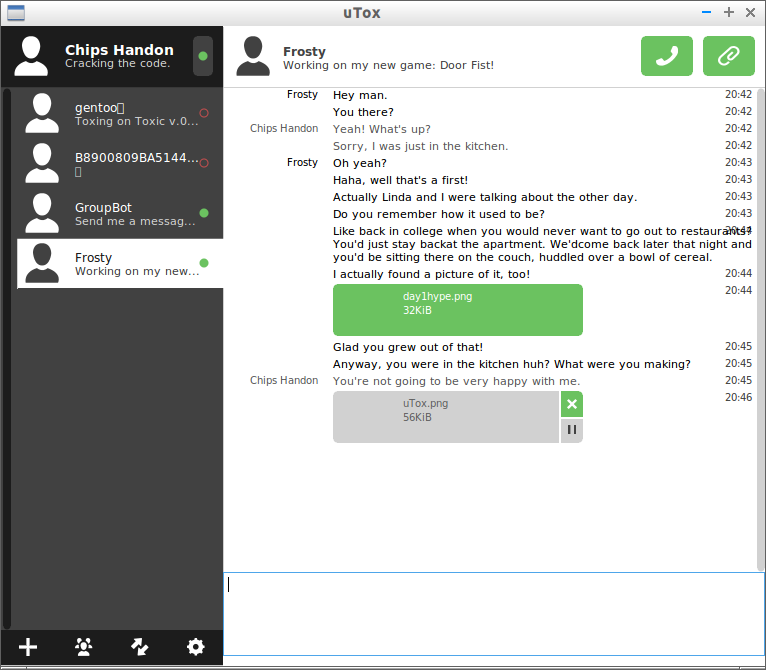Add a new friend with plus icon
The width and height of the screenshot is (766, 670).
click(x=28, y=647)
